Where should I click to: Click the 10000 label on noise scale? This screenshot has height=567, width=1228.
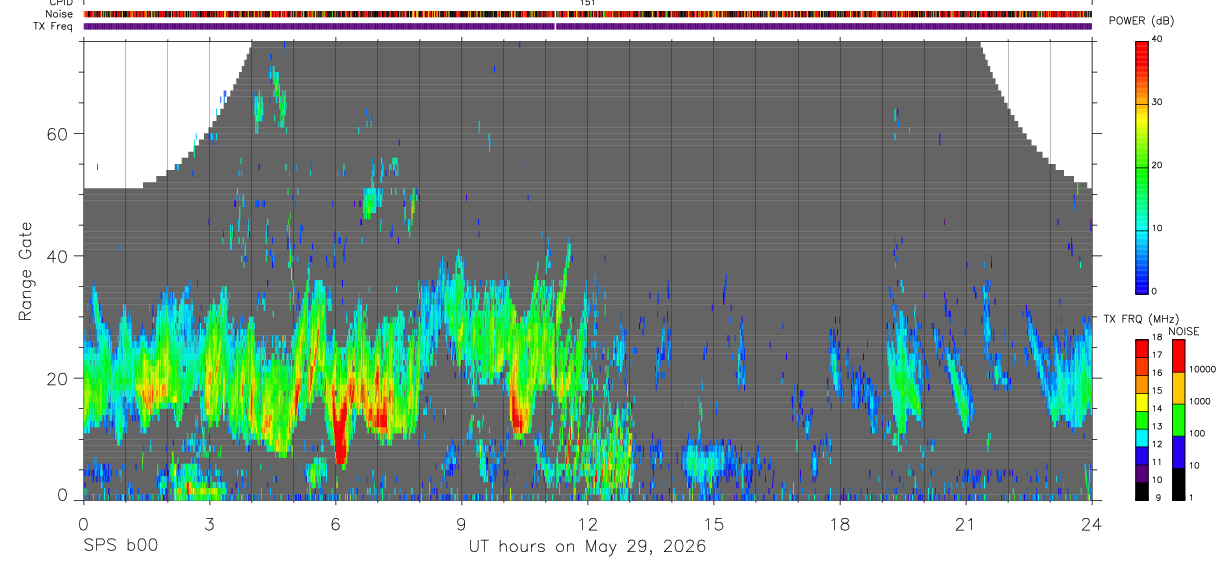pyautogui.click(x=1205, y=369)
